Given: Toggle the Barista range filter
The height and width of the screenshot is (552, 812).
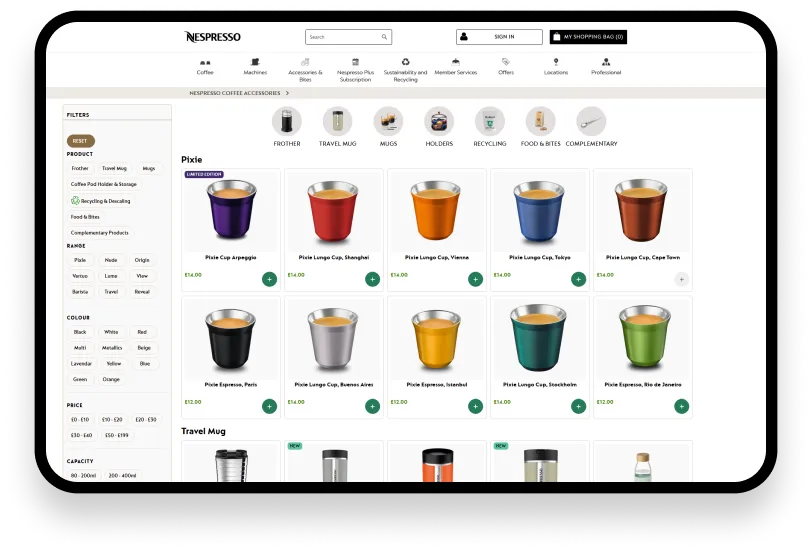Looking at the screenshot, I should (x=80, y=292).
